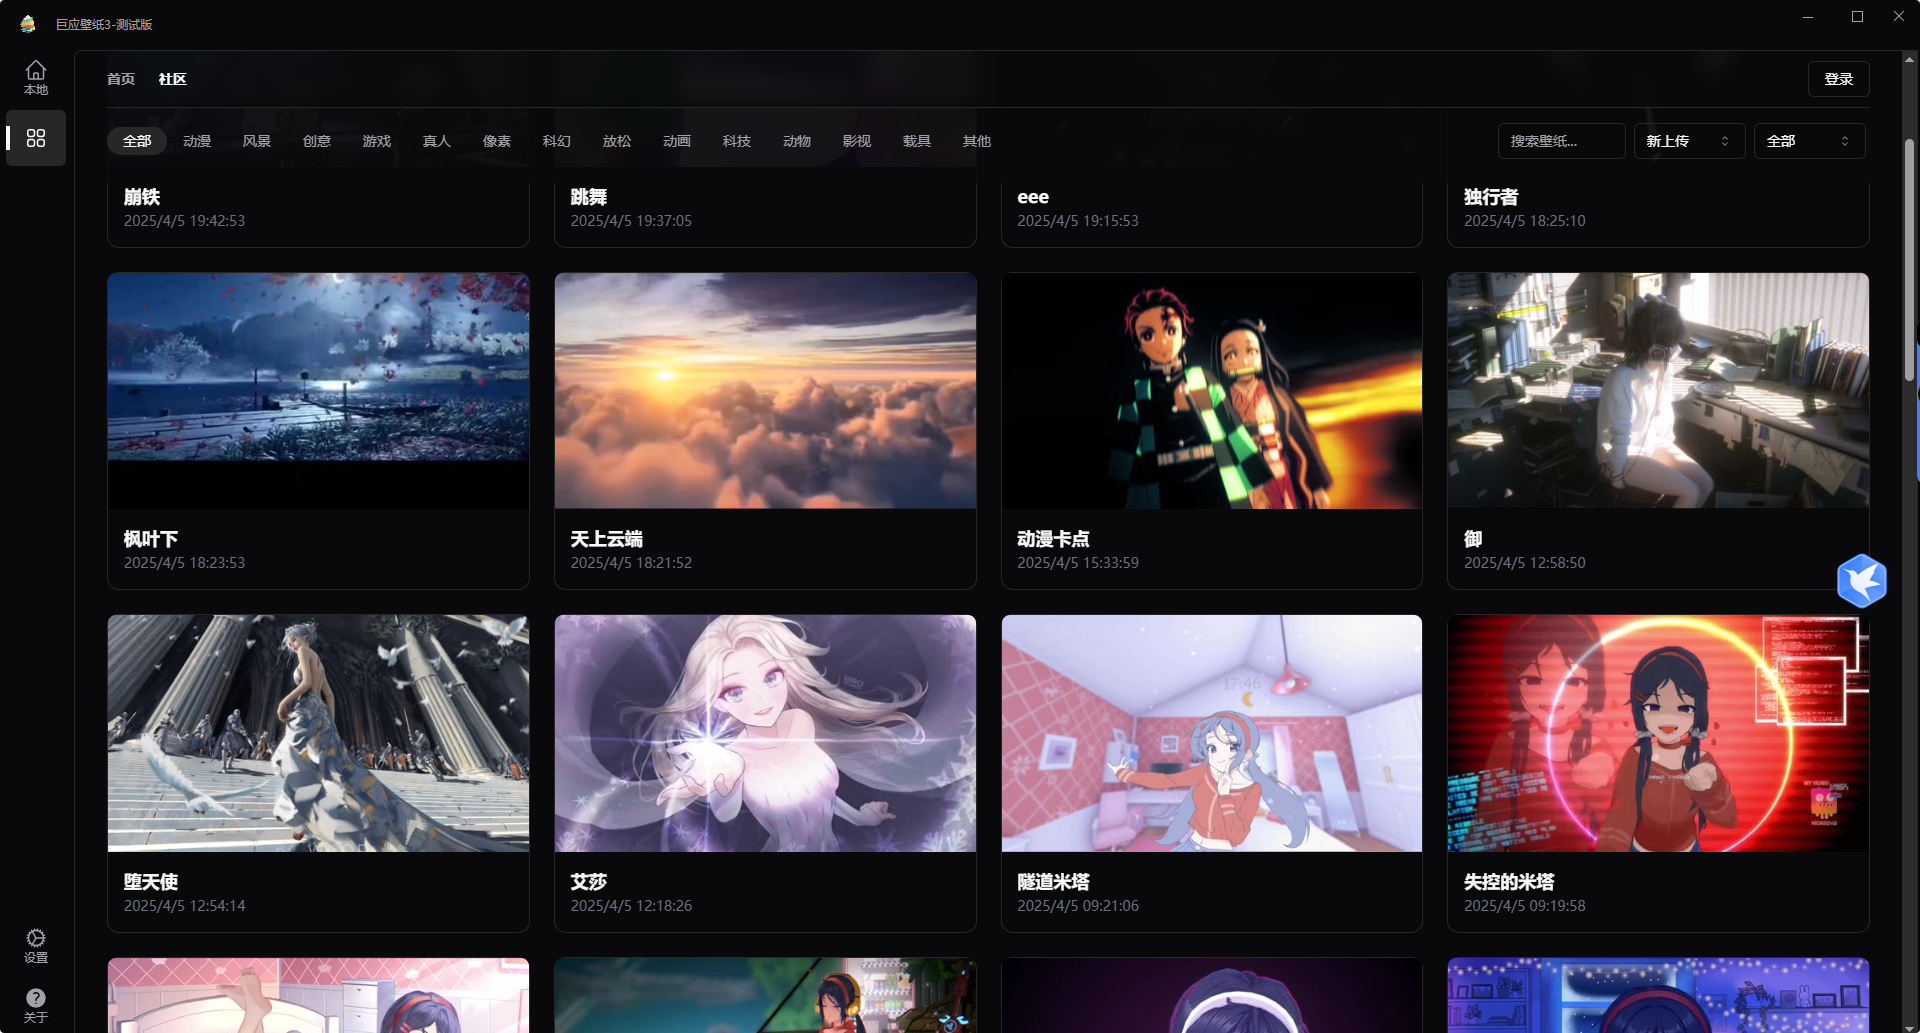Open the 本地 home sidebar icon
This screenshot has height=1033, width=1920.
[x=36, y=78]
